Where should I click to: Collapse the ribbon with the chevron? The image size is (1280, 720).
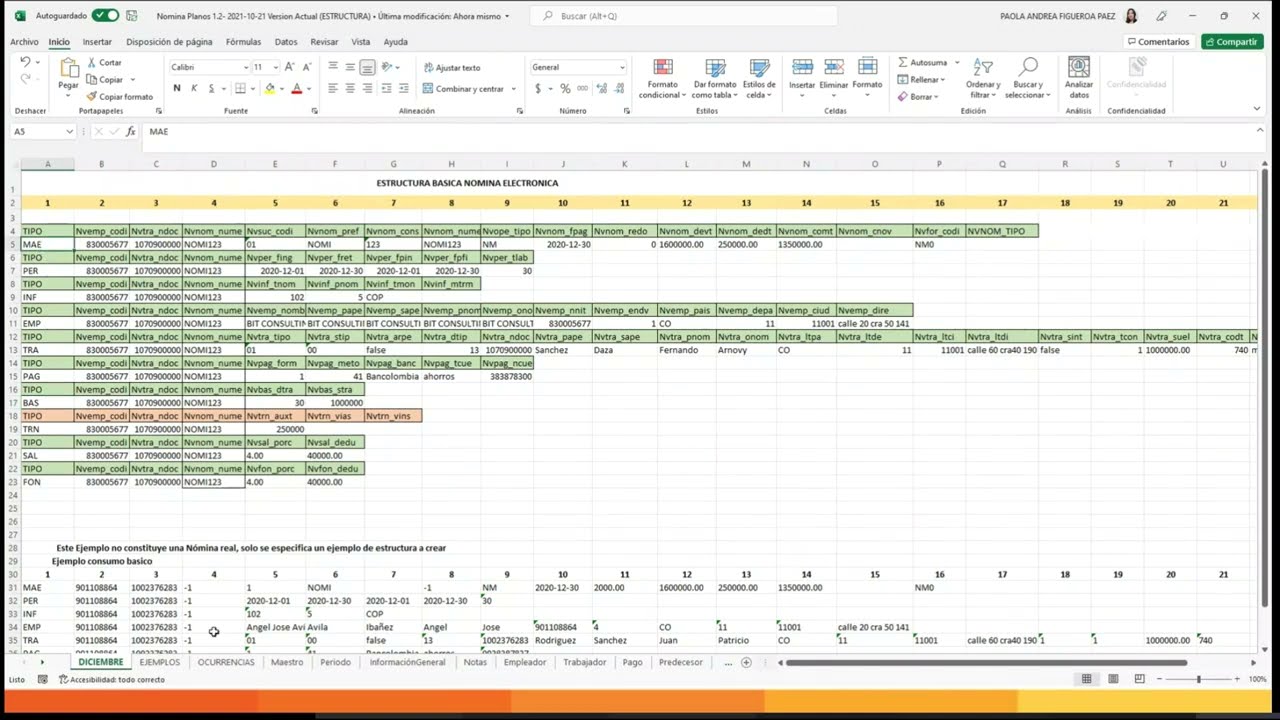click(1257, 108)
